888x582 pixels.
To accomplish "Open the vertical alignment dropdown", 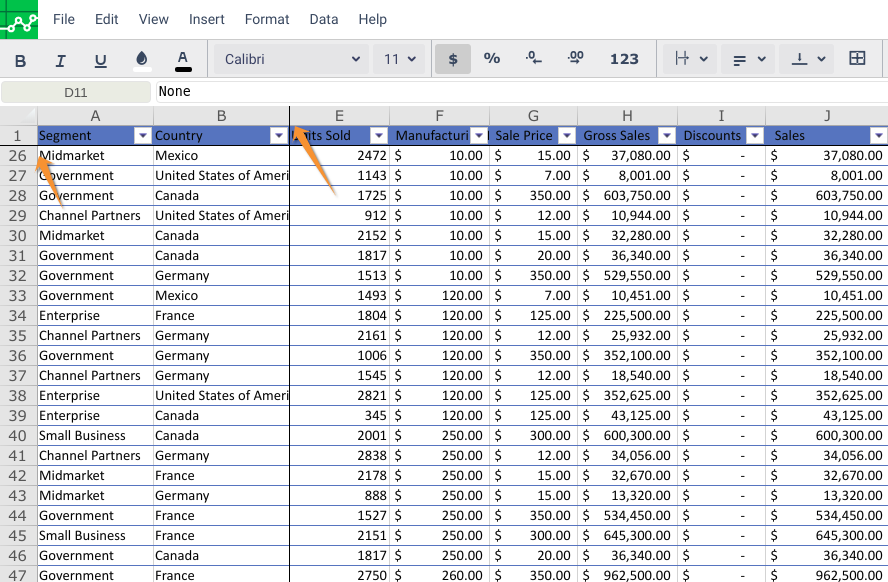I will (809, 59).
